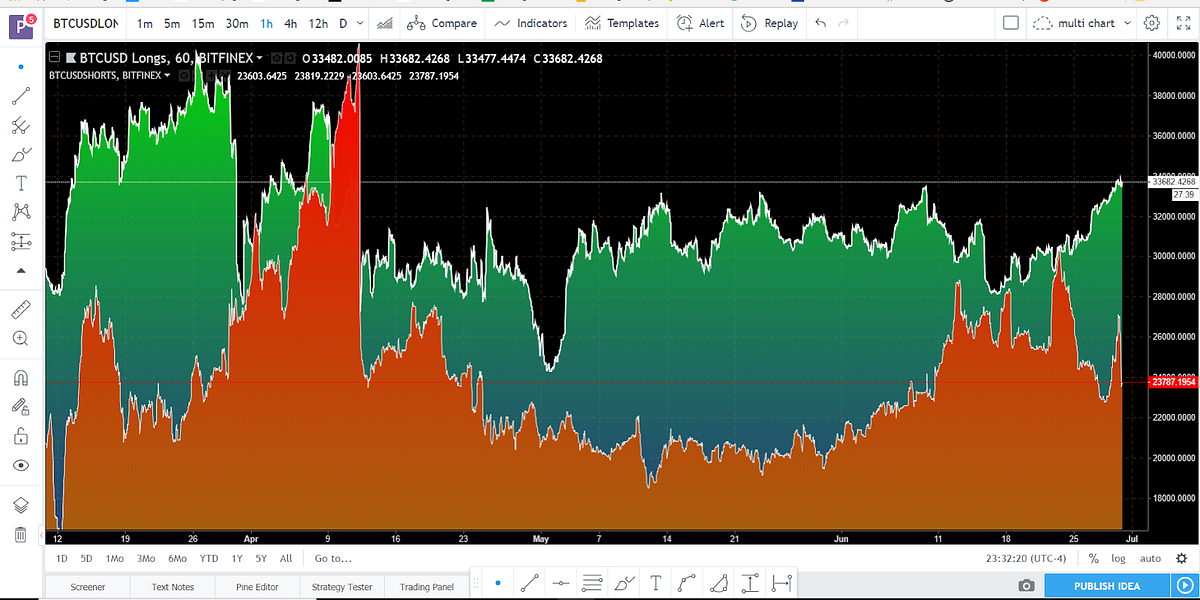1200x600 pixels.
Task: Open the chart style selector icon
Action: click(x=384, y=23)
